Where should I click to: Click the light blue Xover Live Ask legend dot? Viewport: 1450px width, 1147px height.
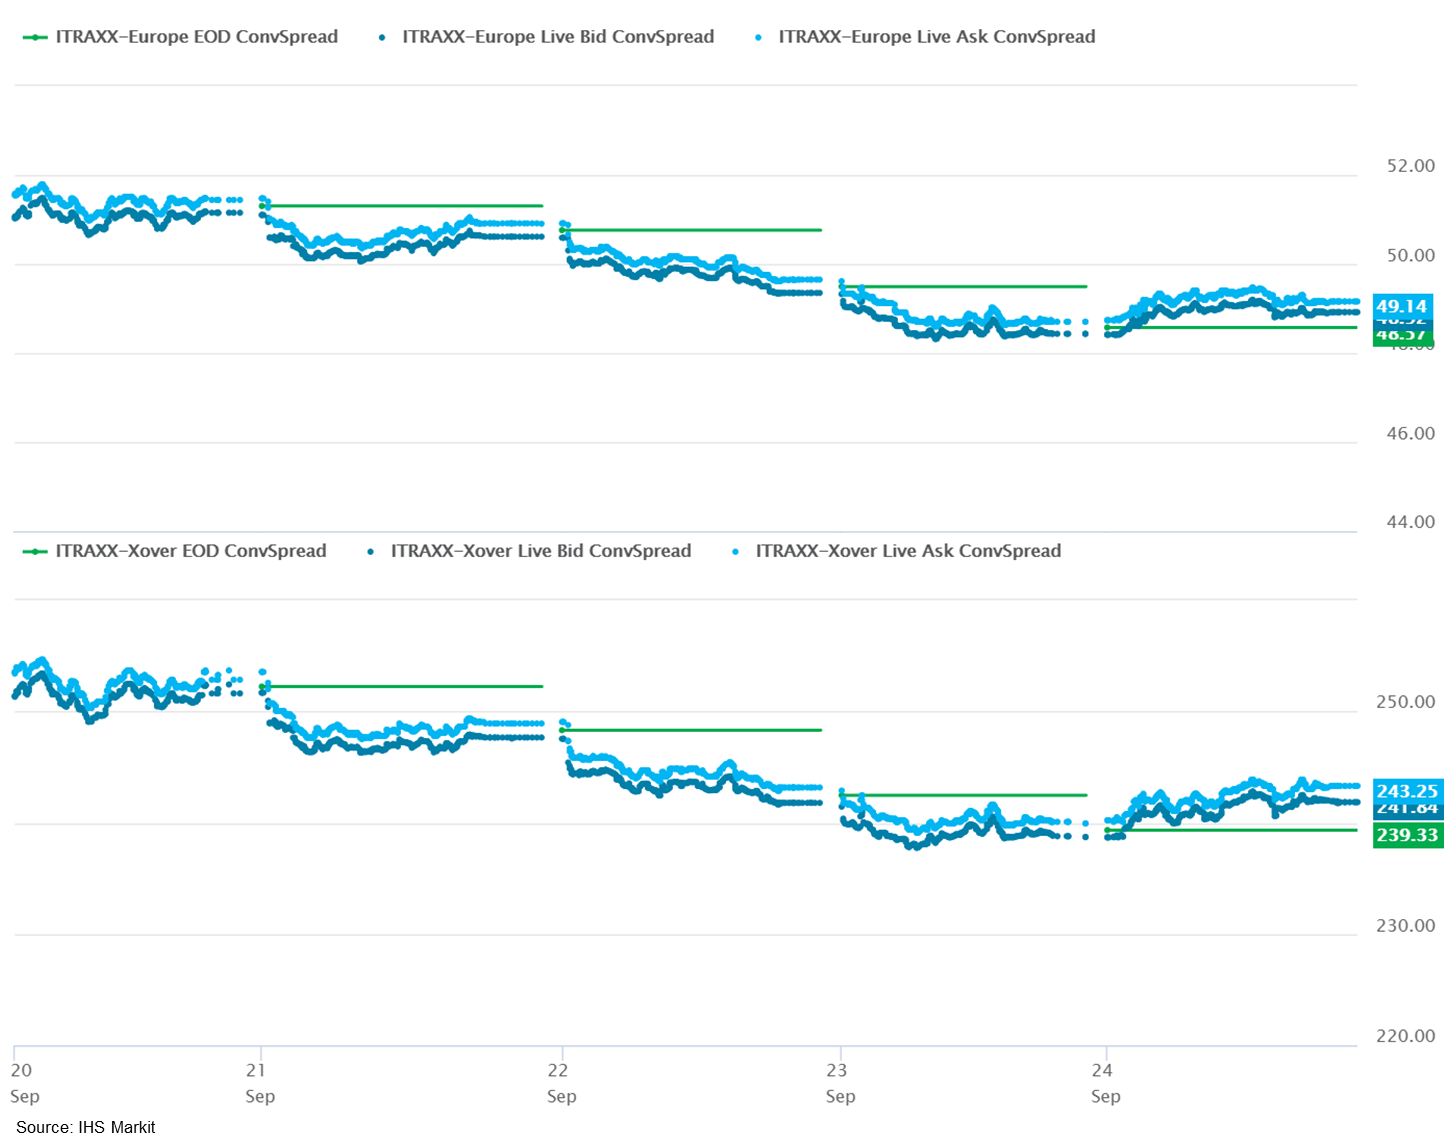pos(736,551)
